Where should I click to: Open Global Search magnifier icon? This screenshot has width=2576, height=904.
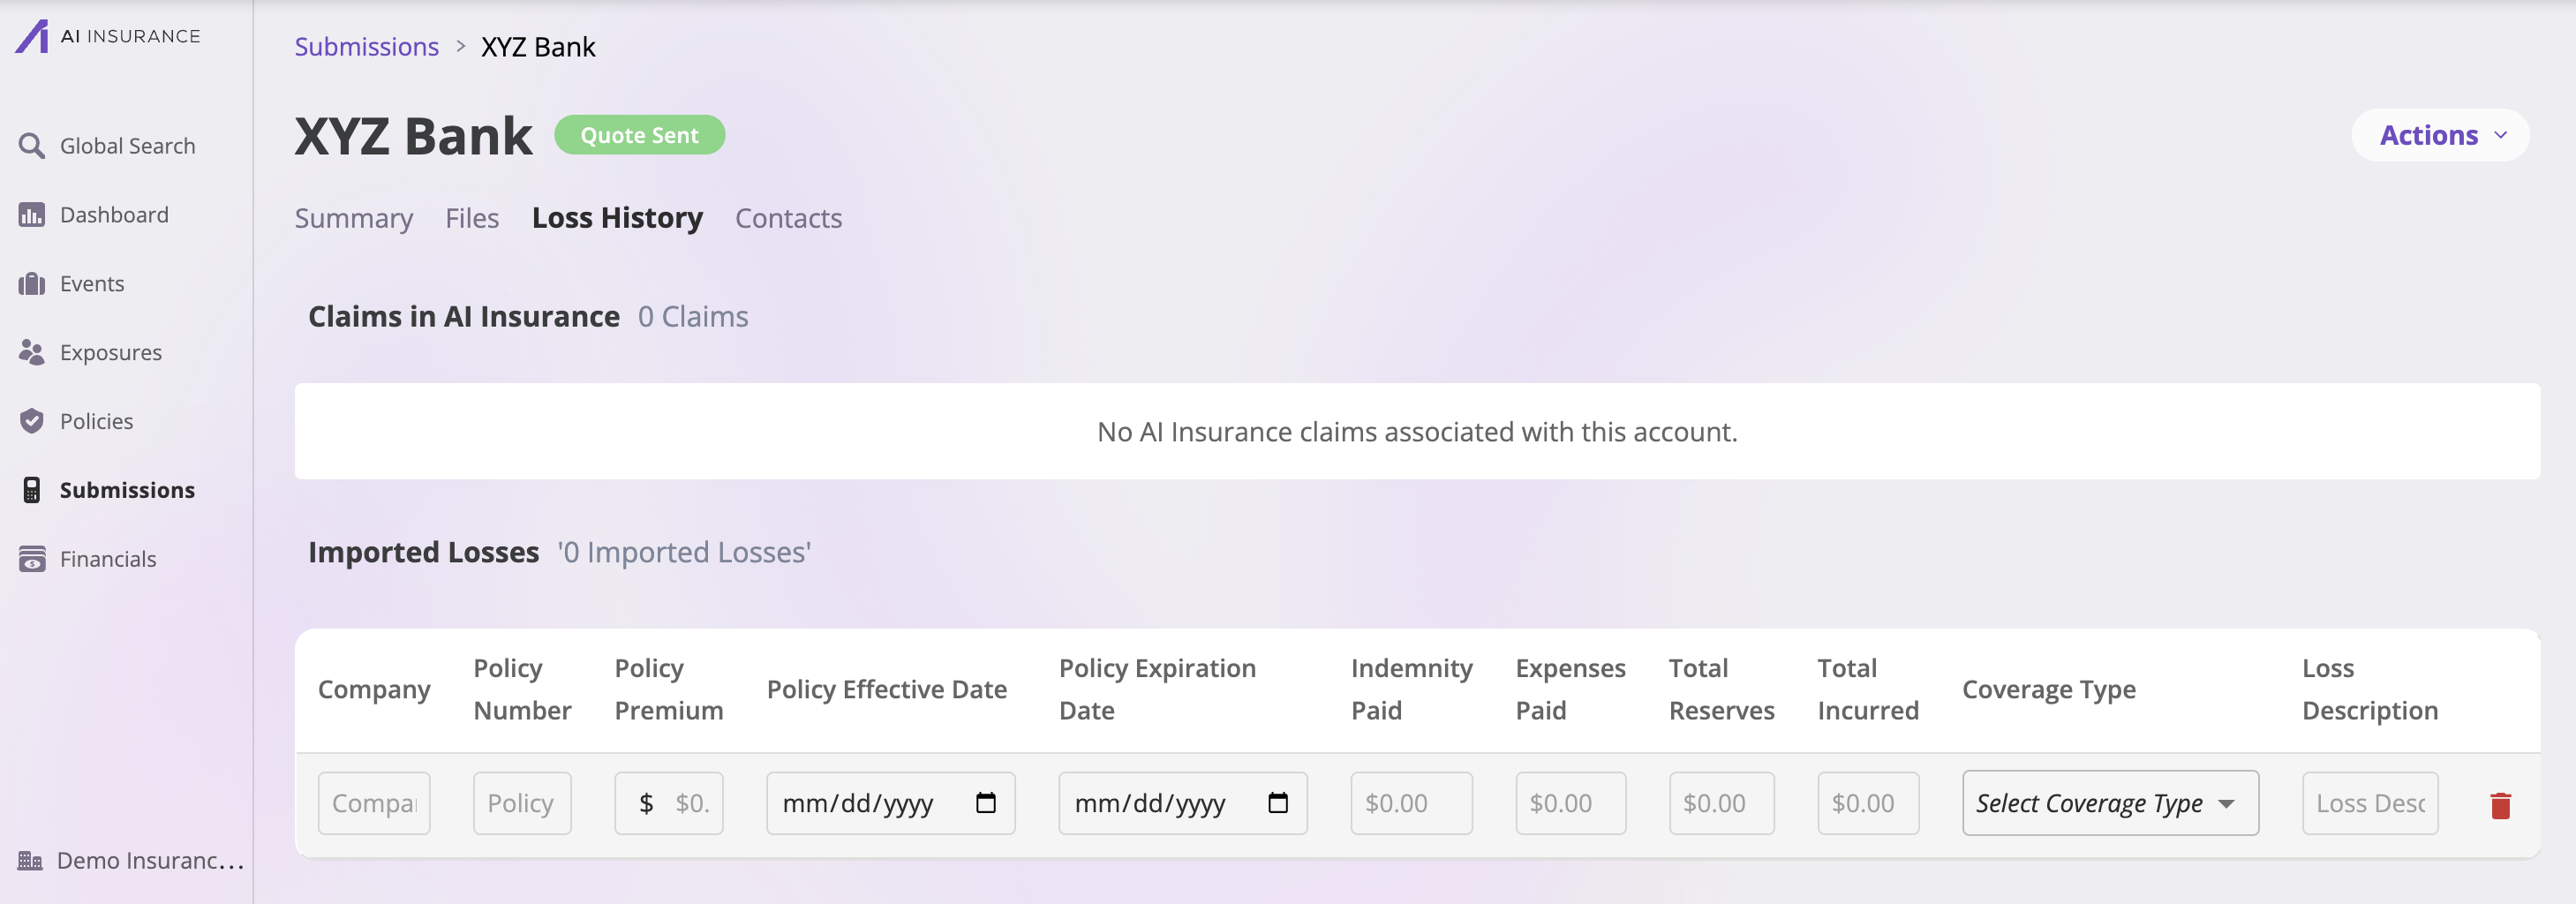pos(32,146)
